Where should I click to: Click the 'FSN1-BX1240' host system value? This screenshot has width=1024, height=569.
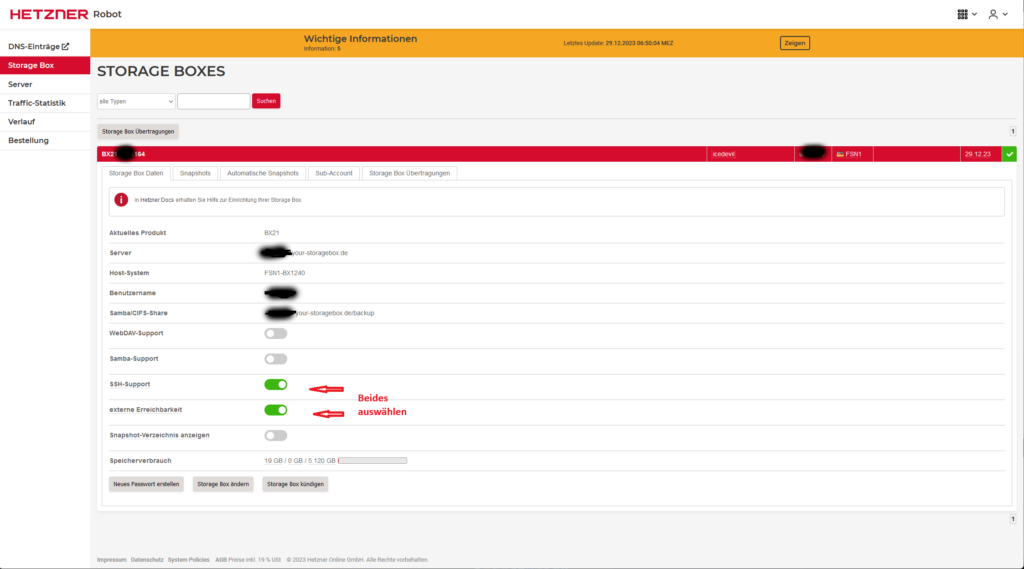click(285, 273)
